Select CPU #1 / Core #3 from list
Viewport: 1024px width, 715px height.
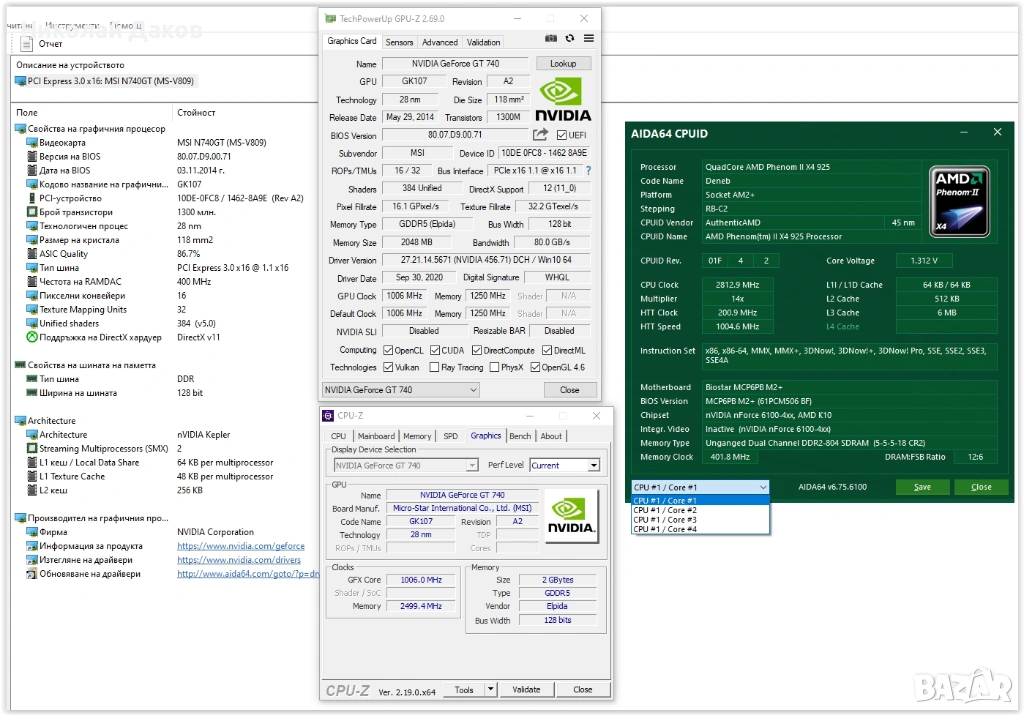click(x=665, y=520)
